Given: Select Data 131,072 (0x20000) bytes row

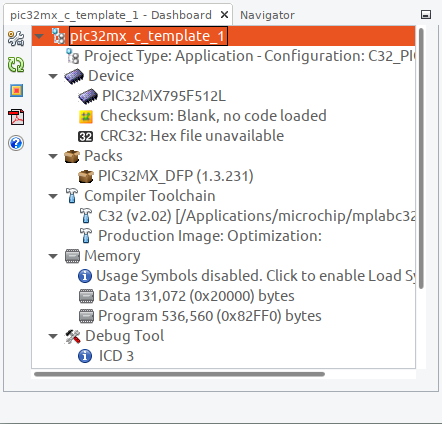Looking at the screenshot, I should coord(196,296).
